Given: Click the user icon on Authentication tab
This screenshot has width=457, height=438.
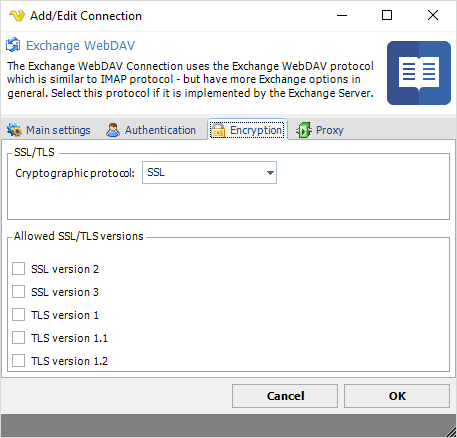Looking at the screenshot, I should [113, 130].
